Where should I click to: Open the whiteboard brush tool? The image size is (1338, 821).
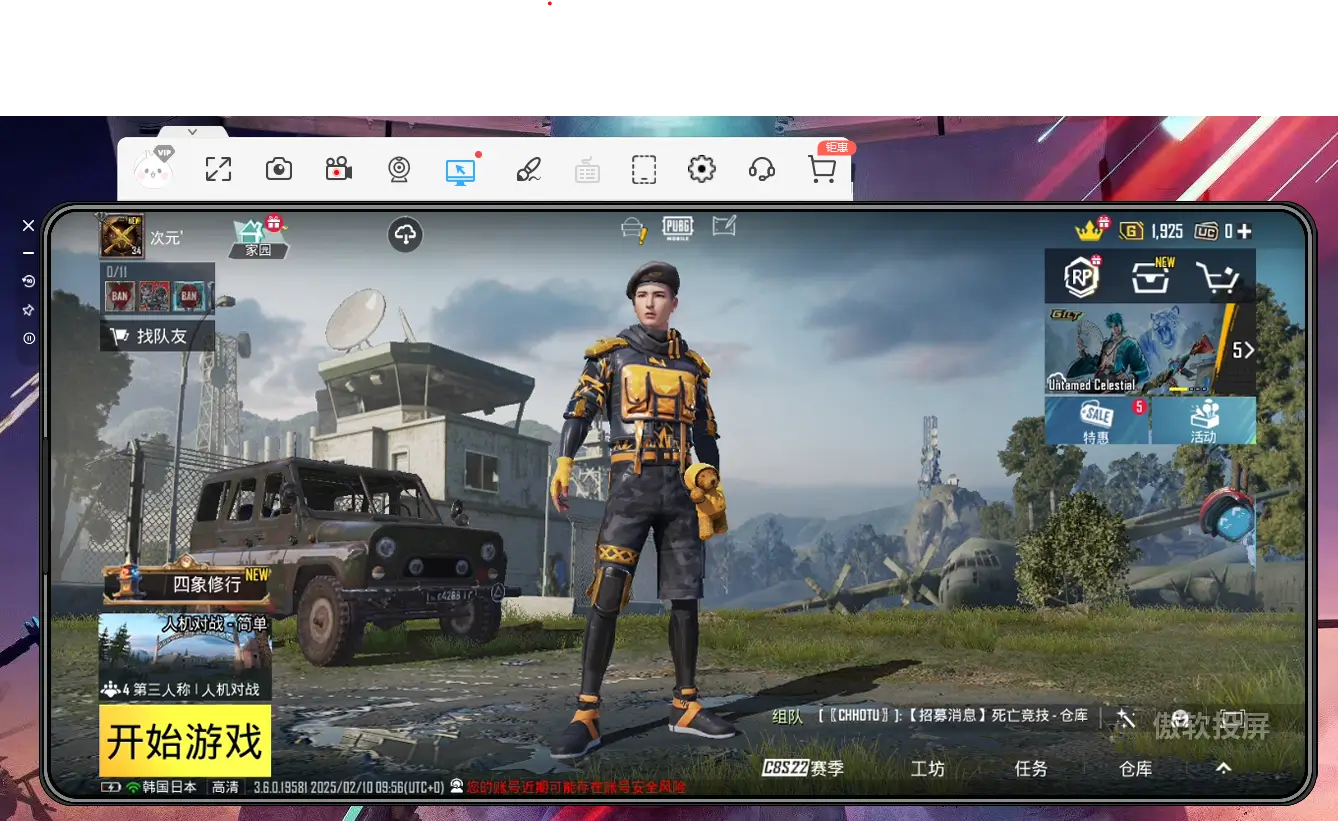point(528,169)
